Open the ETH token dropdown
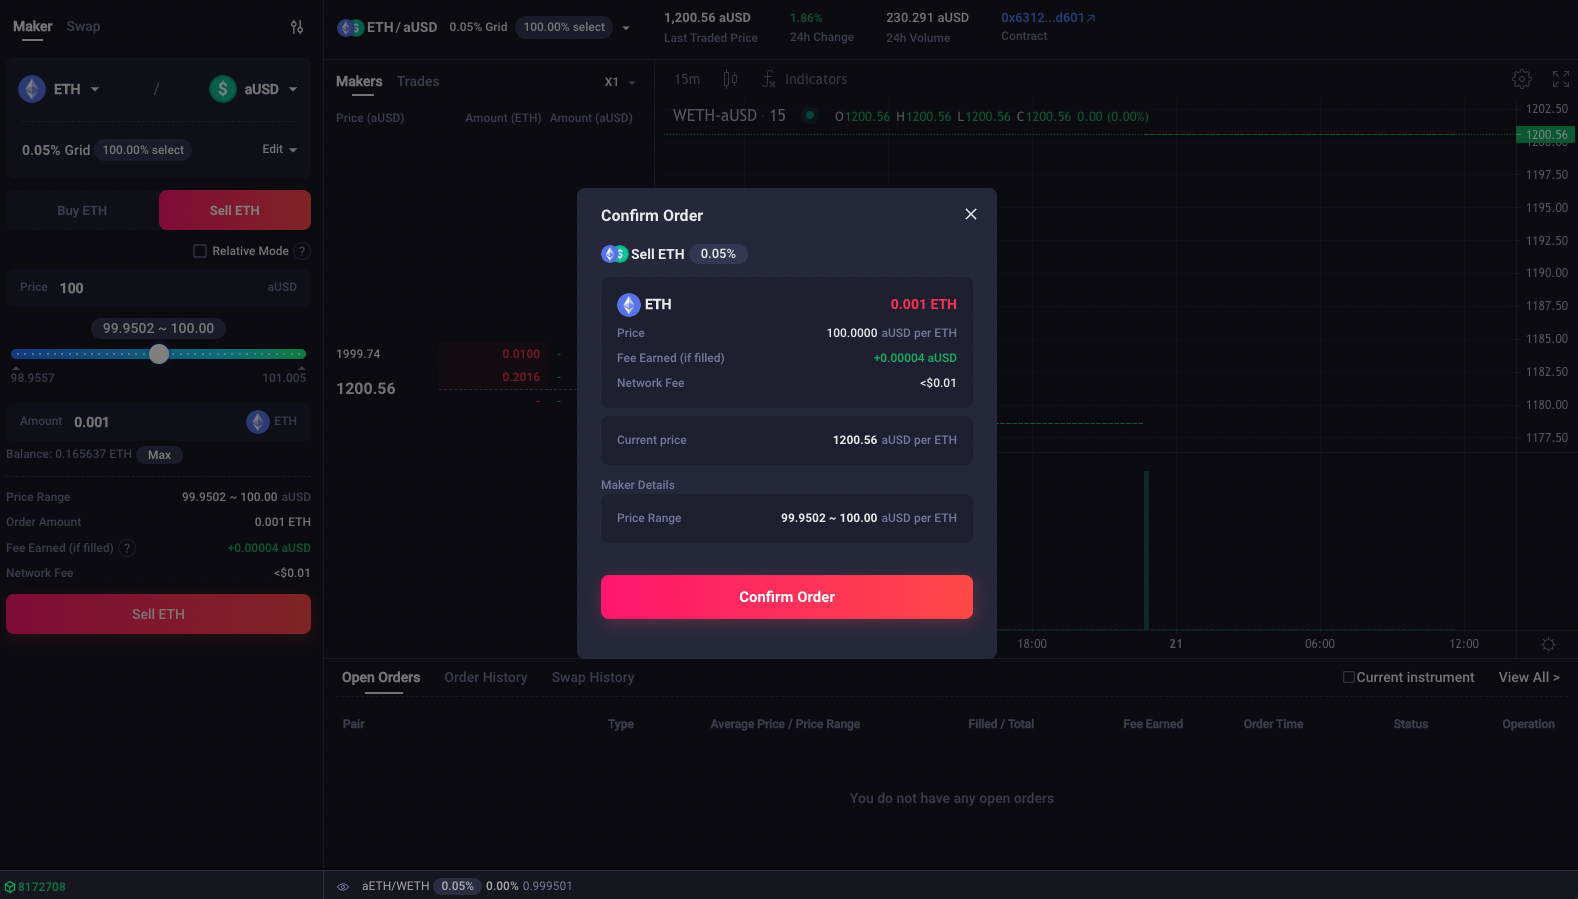Screen dimensions: 1578x899 [x=60, y=89]
